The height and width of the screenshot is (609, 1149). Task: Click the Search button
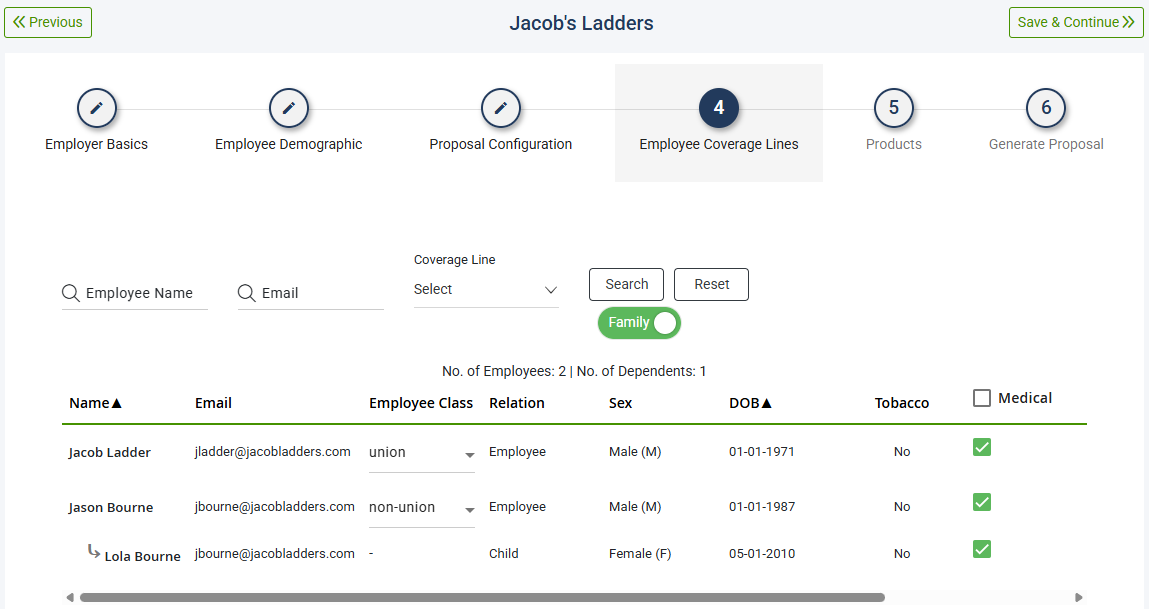[625, 284]
